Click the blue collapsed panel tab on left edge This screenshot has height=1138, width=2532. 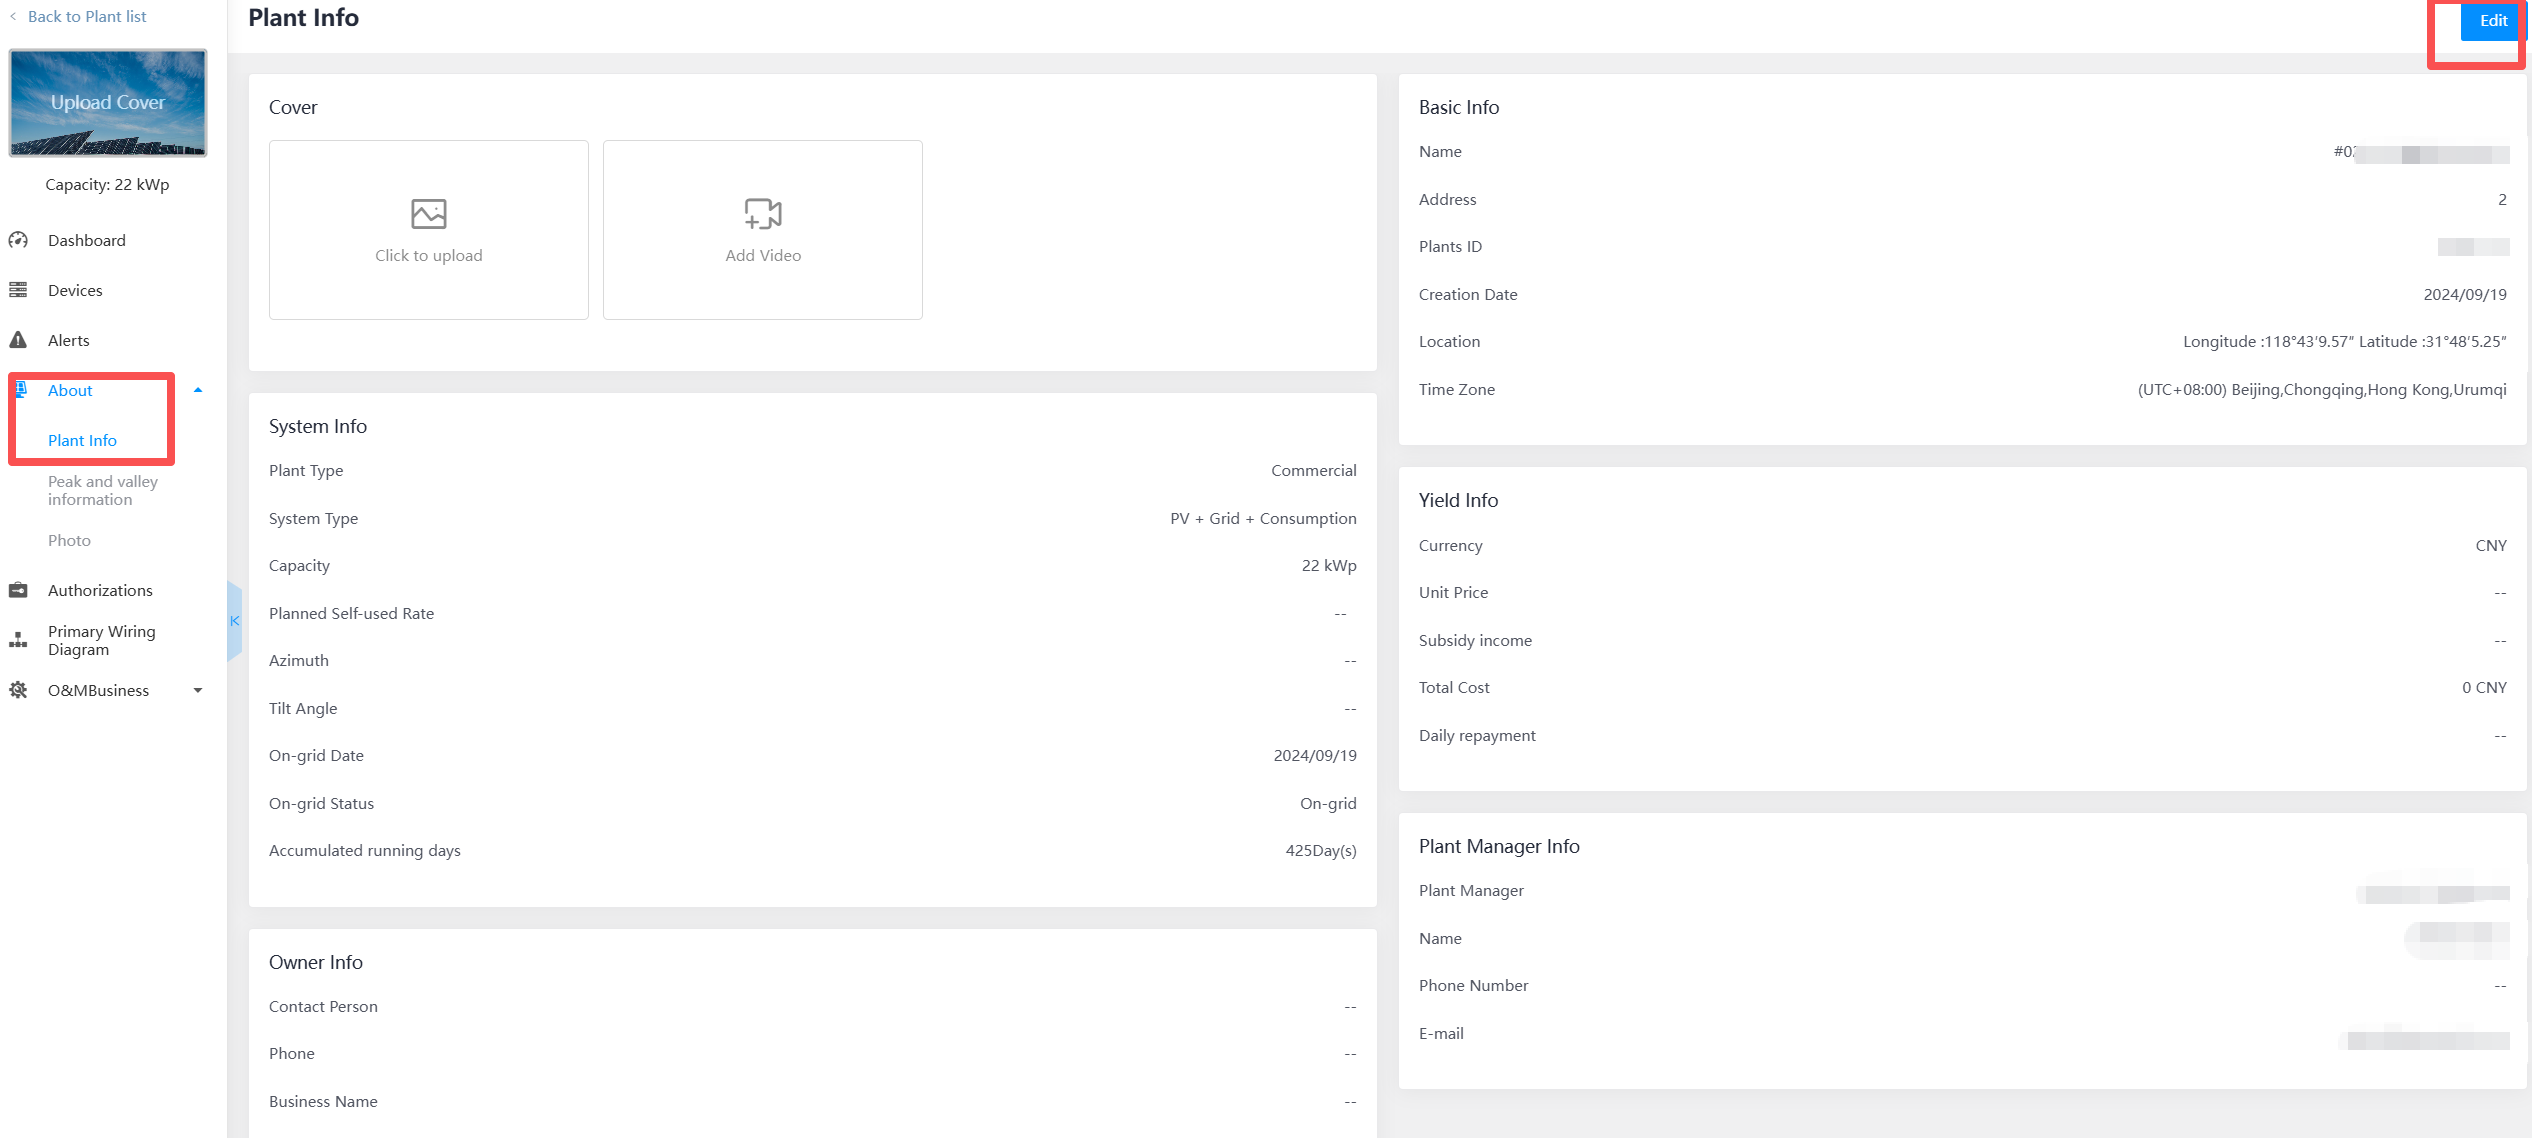click(235, 620)
